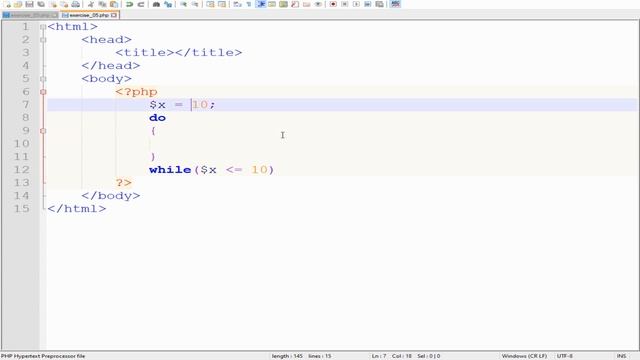The image size is (640, 360).
Task: Zoom in using the toolbar magnifier
Action: pyautogui.click(x=184, y=4)
